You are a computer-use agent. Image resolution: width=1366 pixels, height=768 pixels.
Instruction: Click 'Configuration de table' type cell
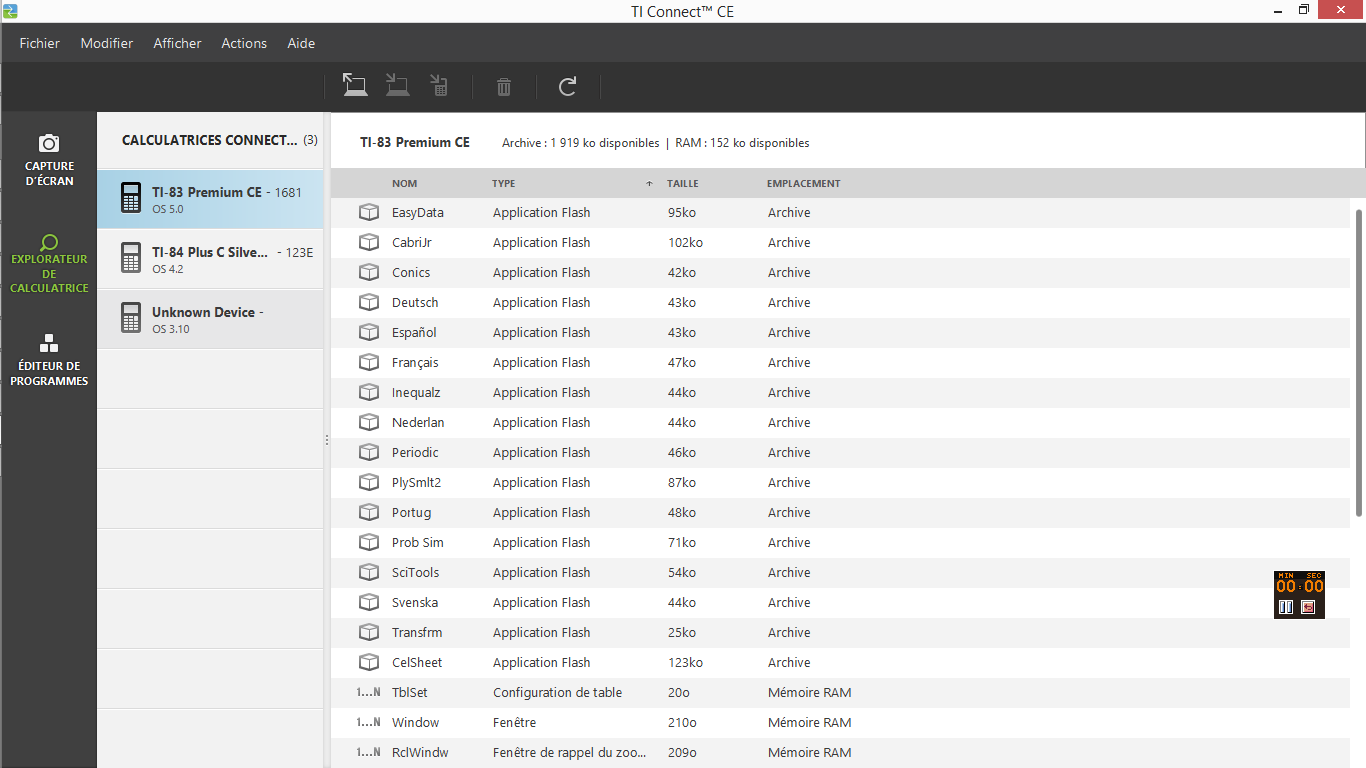[x=558, y=692]
